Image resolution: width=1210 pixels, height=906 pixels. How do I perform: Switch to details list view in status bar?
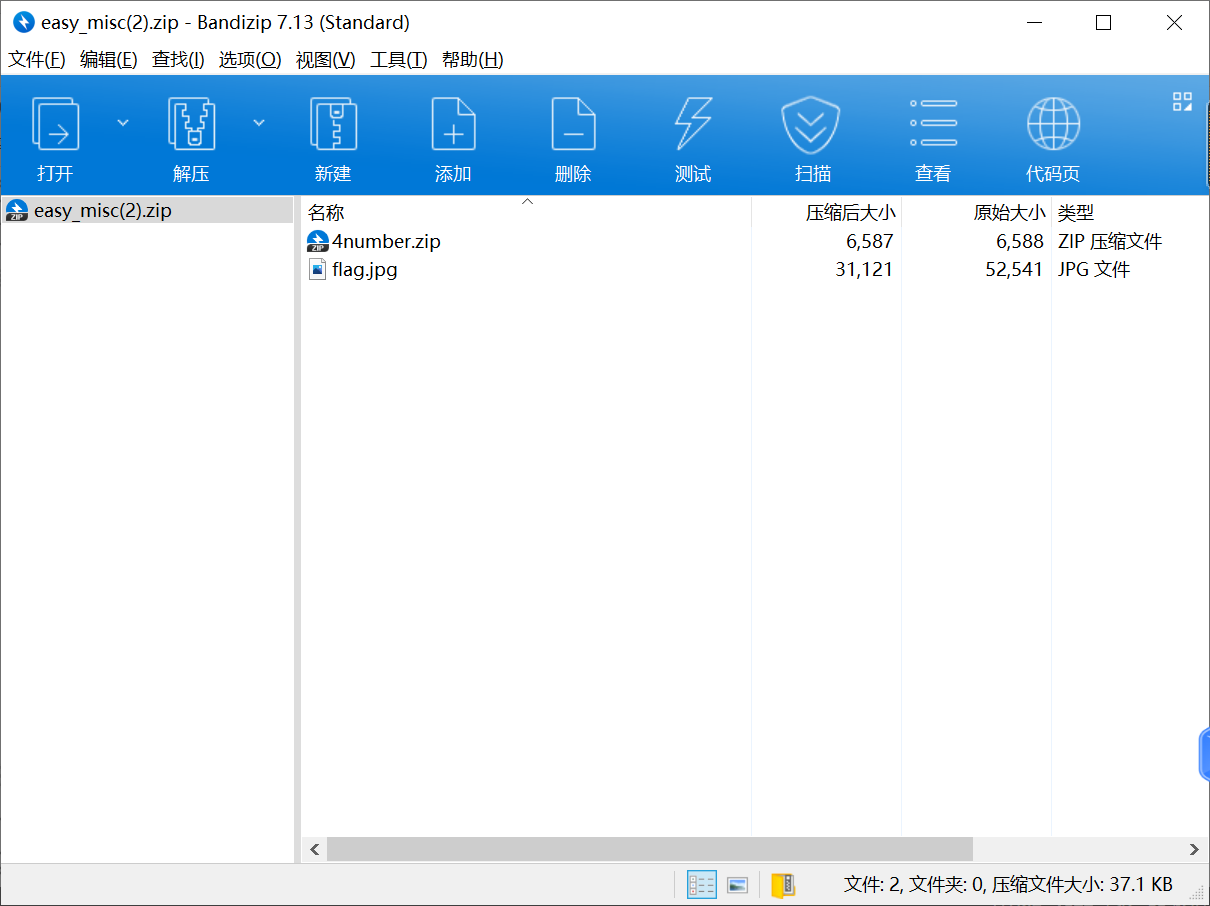pyautogui.click(x=702, y=884)
